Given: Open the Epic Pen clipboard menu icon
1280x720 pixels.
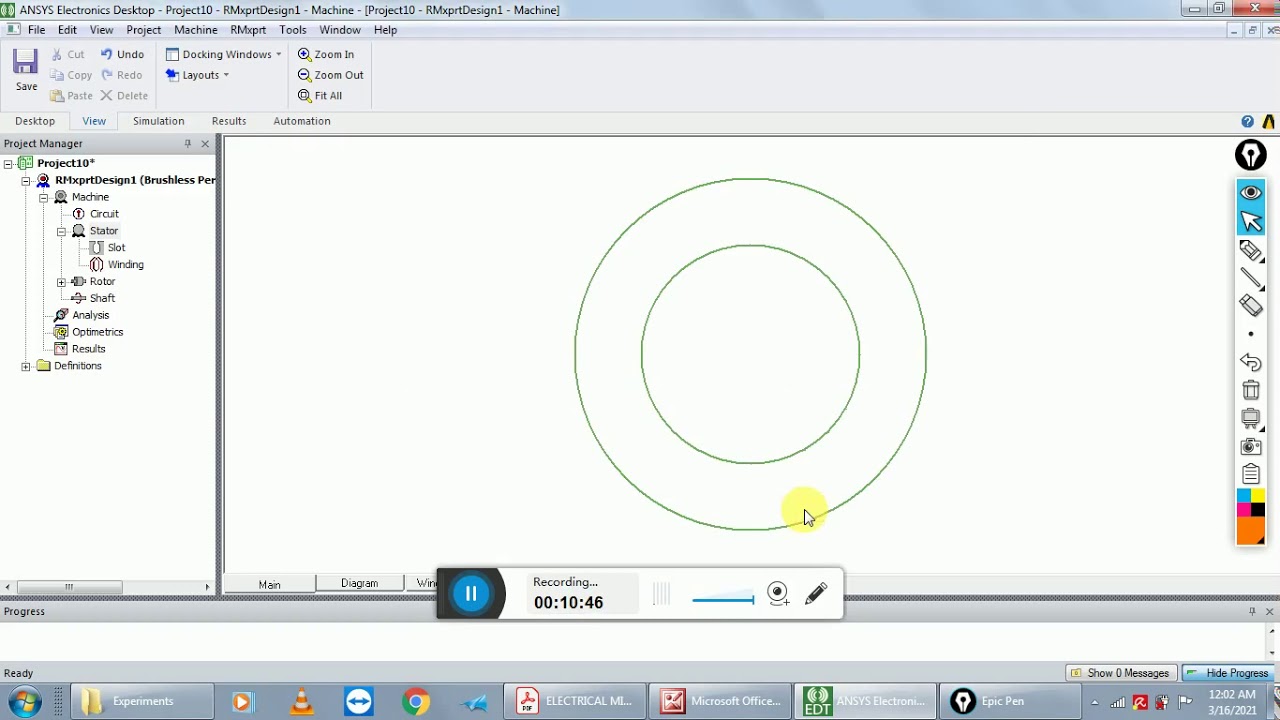Looking at the screenshot, I should coord(1251,475).
